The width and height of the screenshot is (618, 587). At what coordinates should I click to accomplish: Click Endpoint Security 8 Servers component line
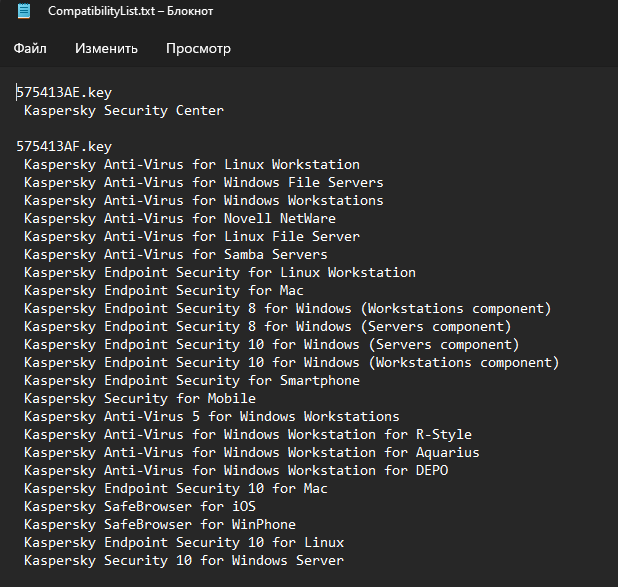pyautogui.click(x=268, y=326)
